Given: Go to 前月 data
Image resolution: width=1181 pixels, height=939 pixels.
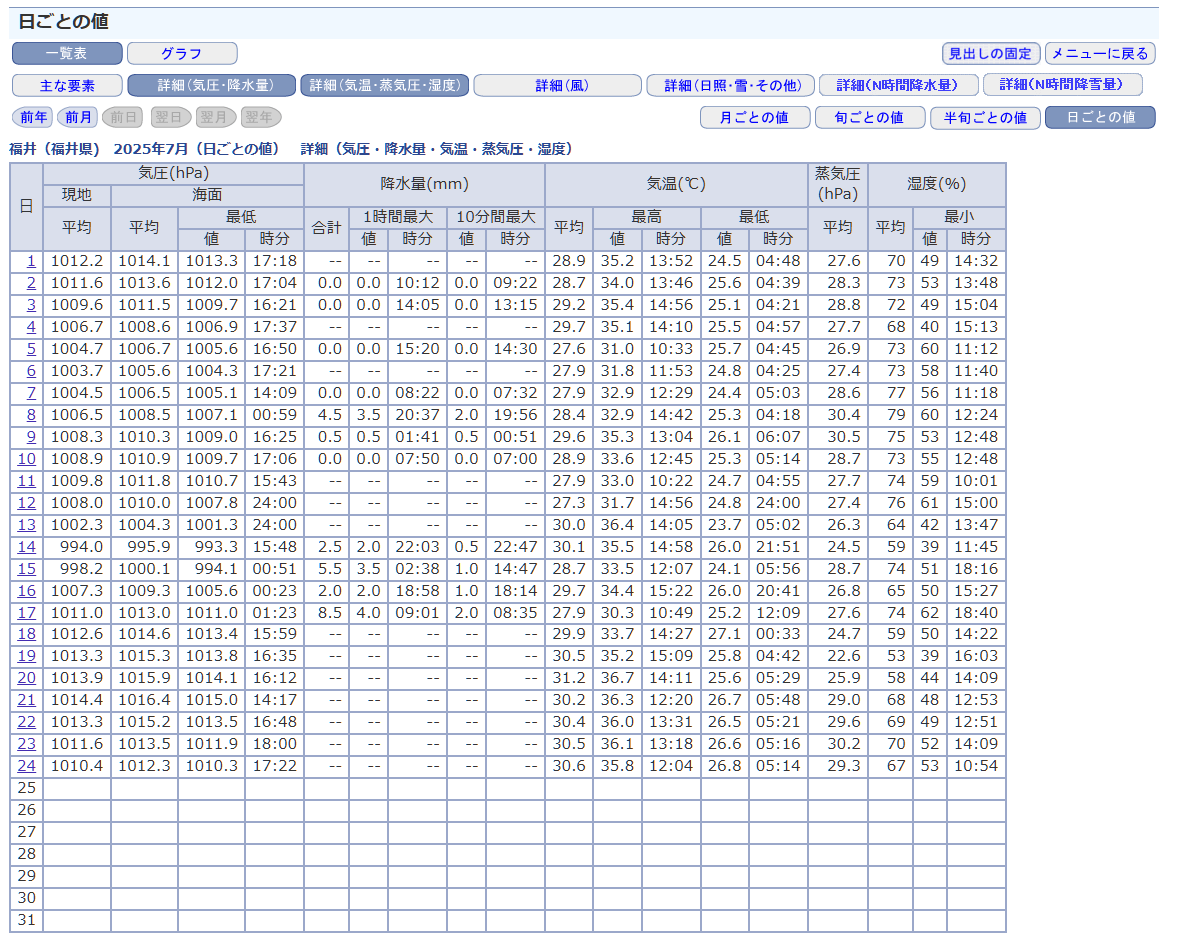Looking at the screenshot, I should [78, 117].
